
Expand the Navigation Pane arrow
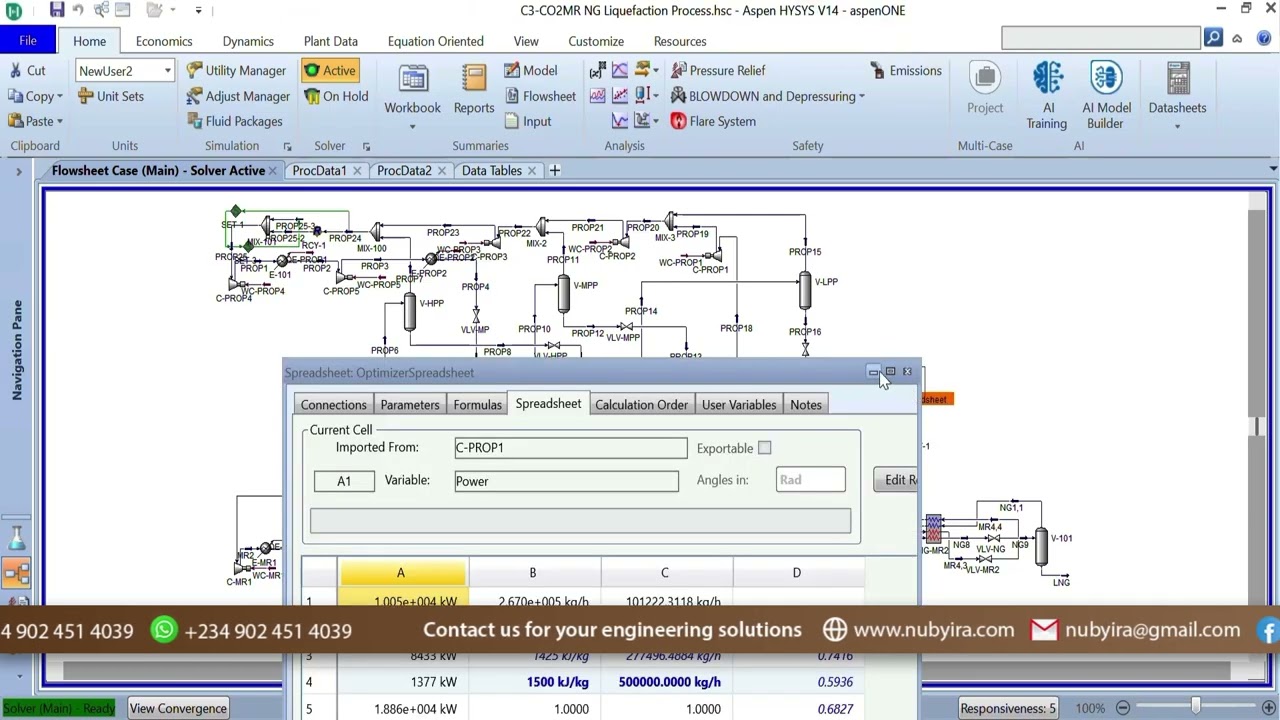click(x=18, y=172)
